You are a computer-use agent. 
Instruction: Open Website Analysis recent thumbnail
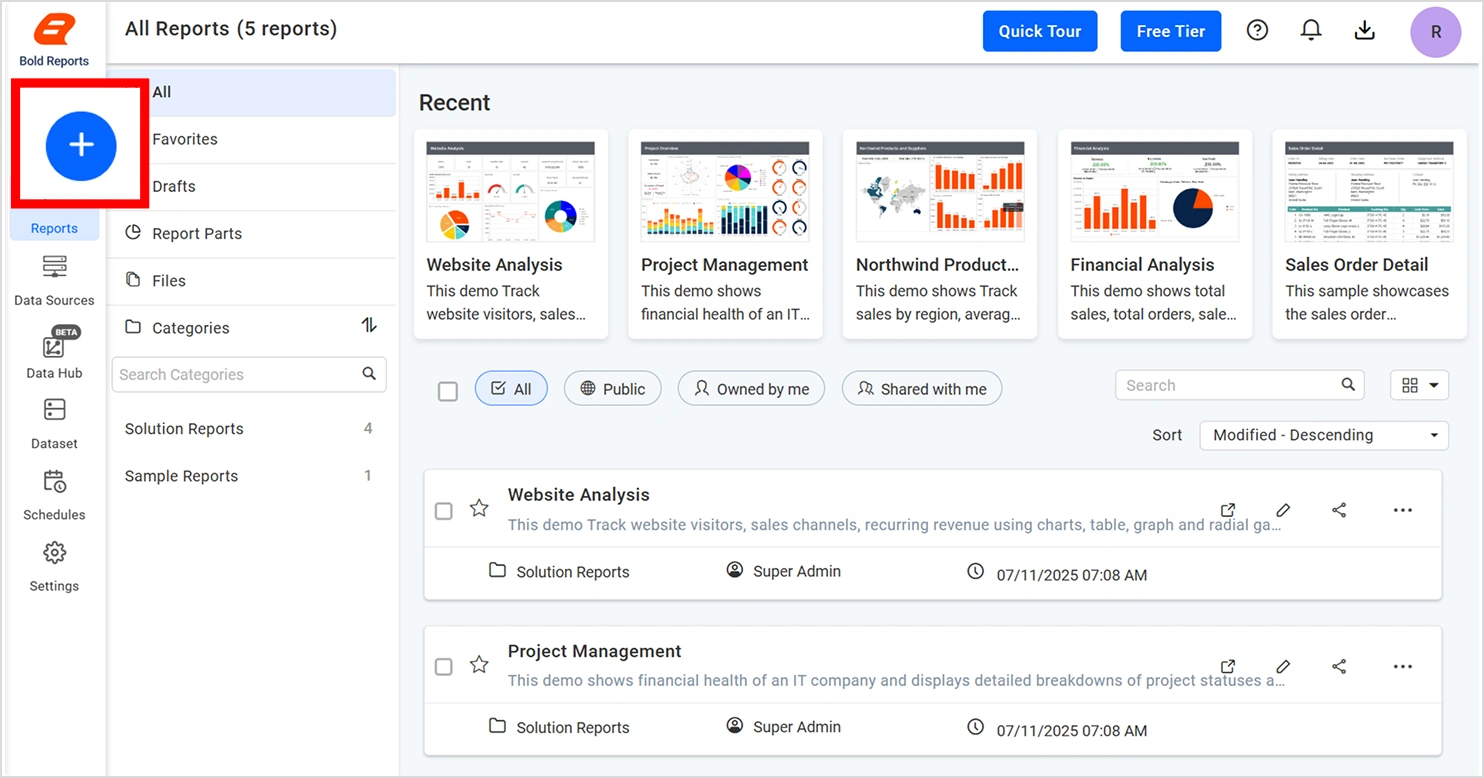point(510,191)
